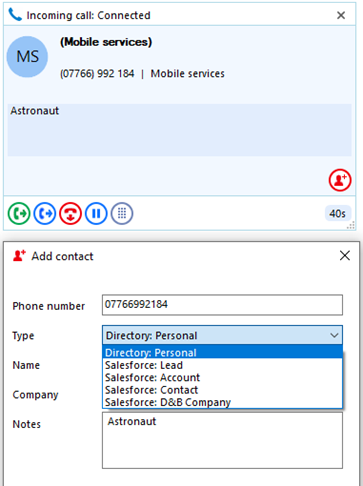
Task: Click the green consult transfer call icon
Action: click(19, 213)
